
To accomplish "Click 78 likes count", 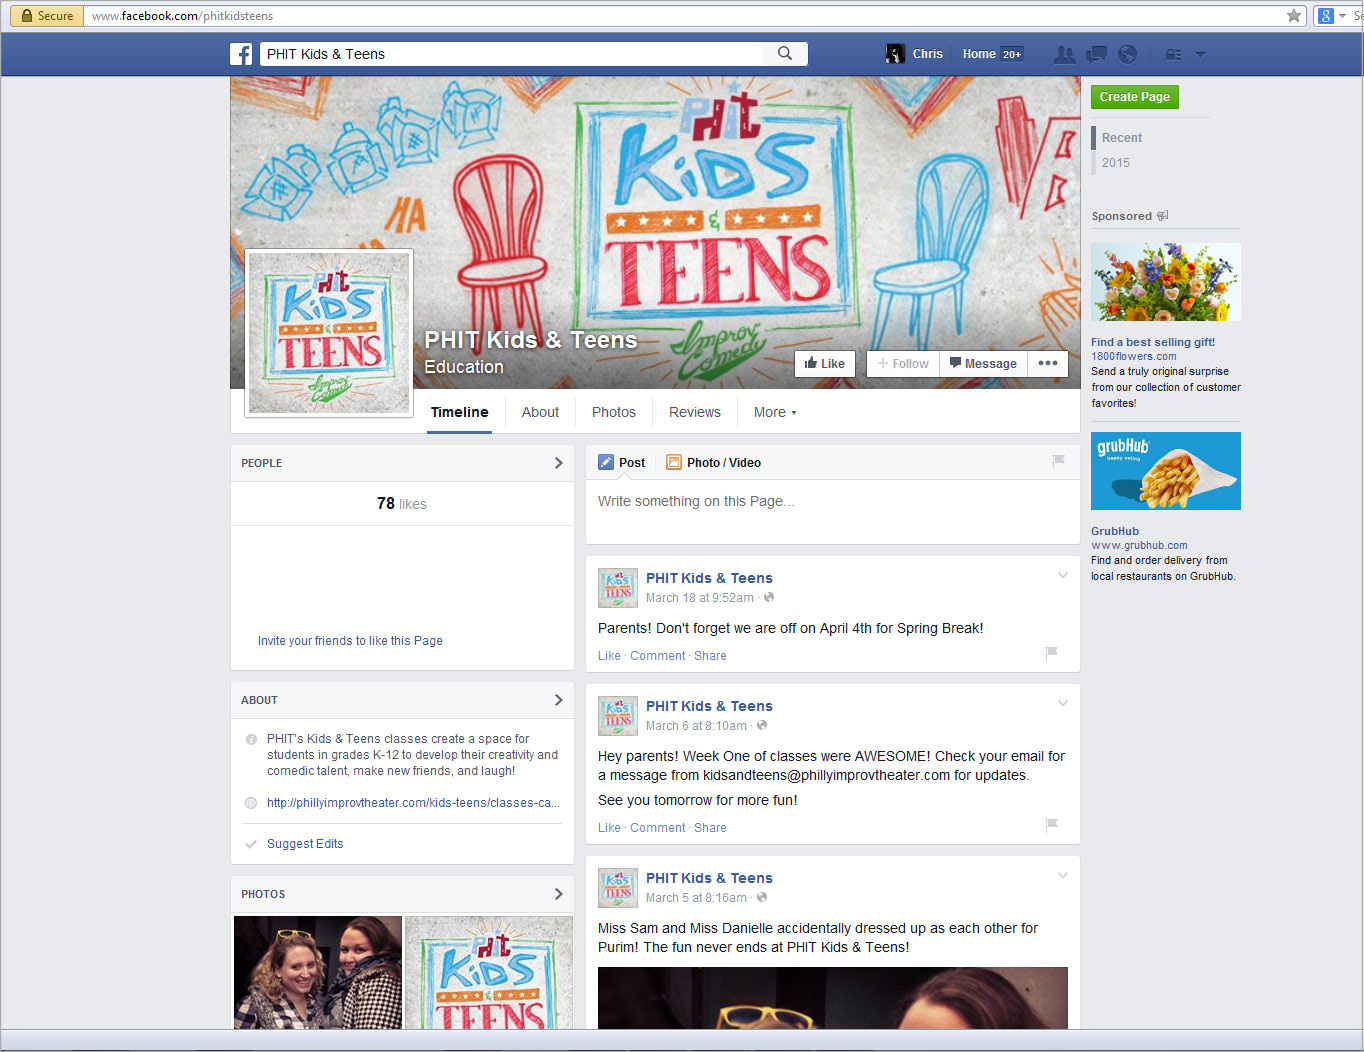I will pos(402,504).
